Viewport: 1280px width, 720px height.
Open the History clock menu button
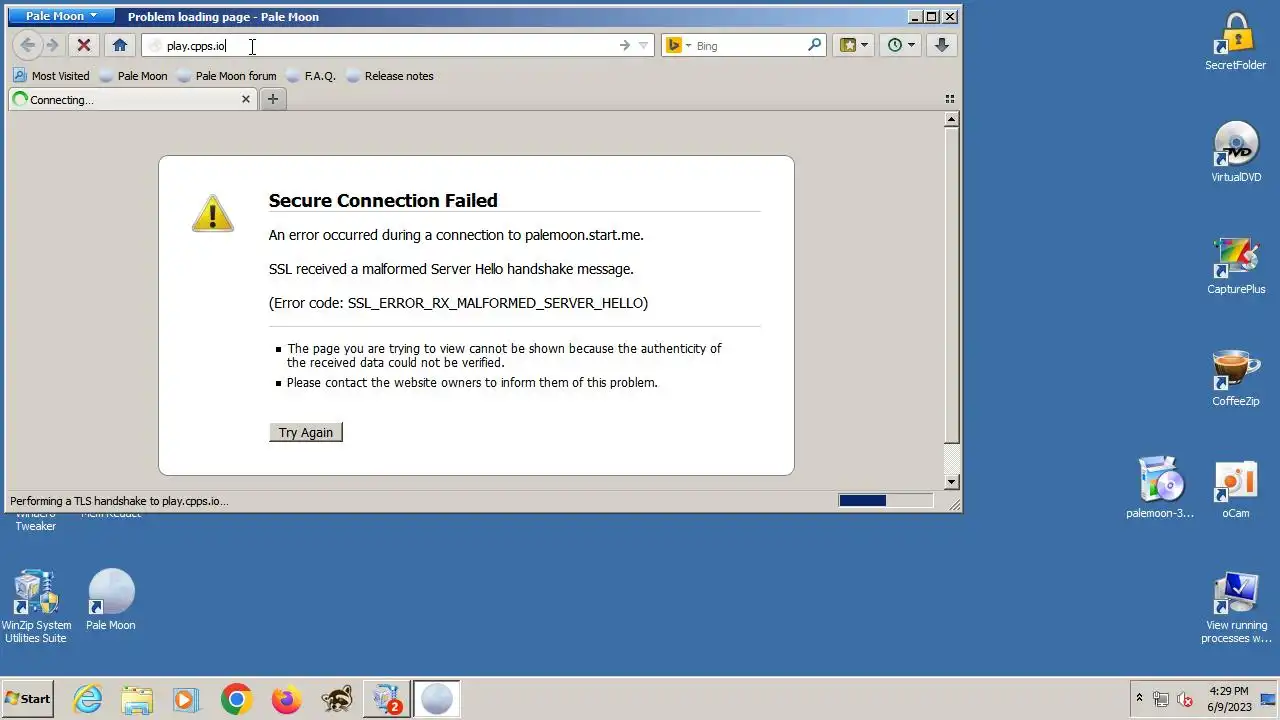pyautogui.click(x=900, y=45)
